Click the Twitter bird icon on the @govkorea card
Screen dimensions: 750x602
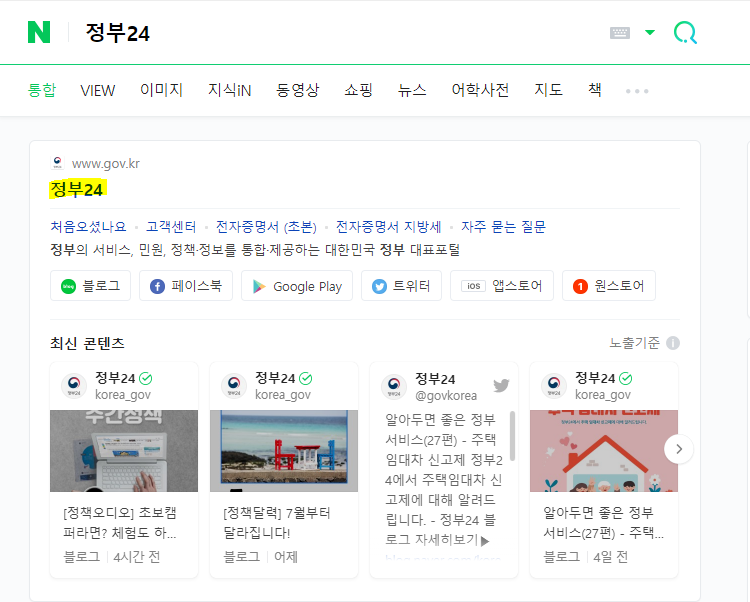coord(501,385)
